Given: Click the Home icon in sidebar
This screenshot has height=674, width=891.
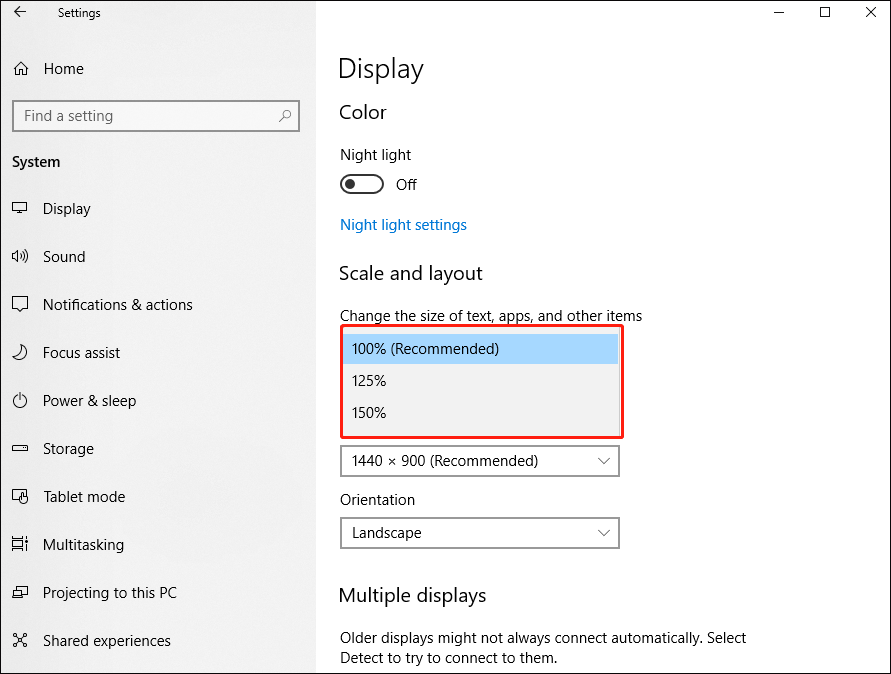Looking at the screenshot, I should pos(21,69).
